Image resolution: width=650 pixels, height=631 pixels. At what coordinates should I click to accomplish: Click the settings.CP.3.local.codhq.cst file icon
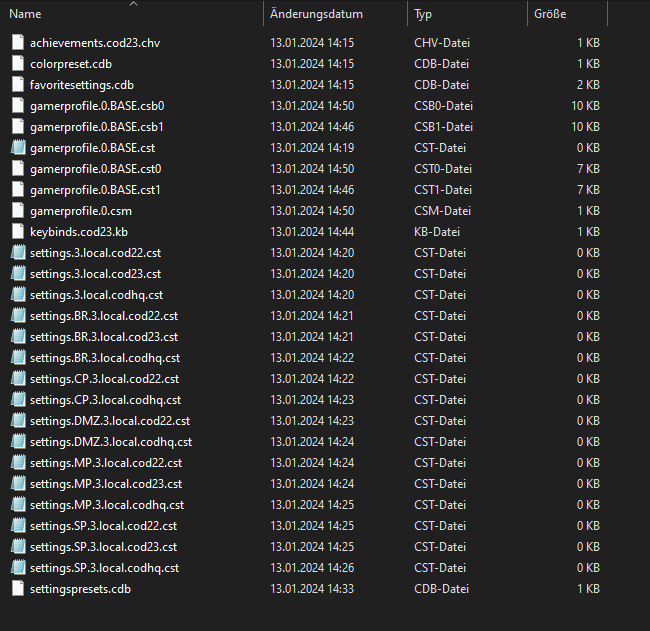coord(18,400)
